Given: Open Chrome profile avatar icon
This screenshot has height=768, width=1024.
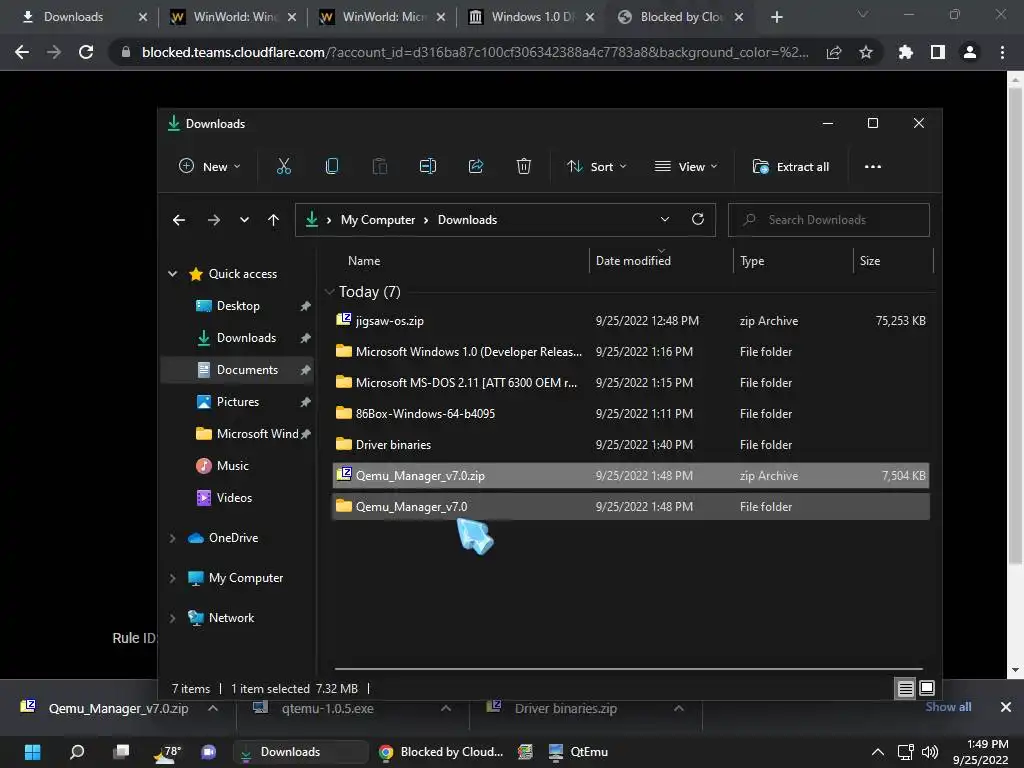Looking at the screenshot, I should point(970,52).
